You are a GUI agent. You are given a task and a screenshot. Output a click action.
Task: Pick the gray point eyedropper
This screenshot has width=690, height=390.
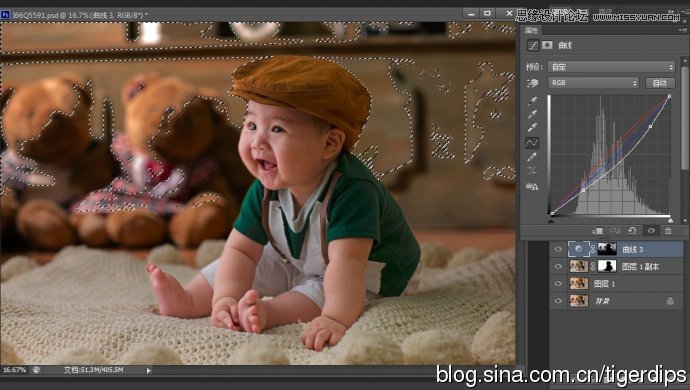coord(532,114)
